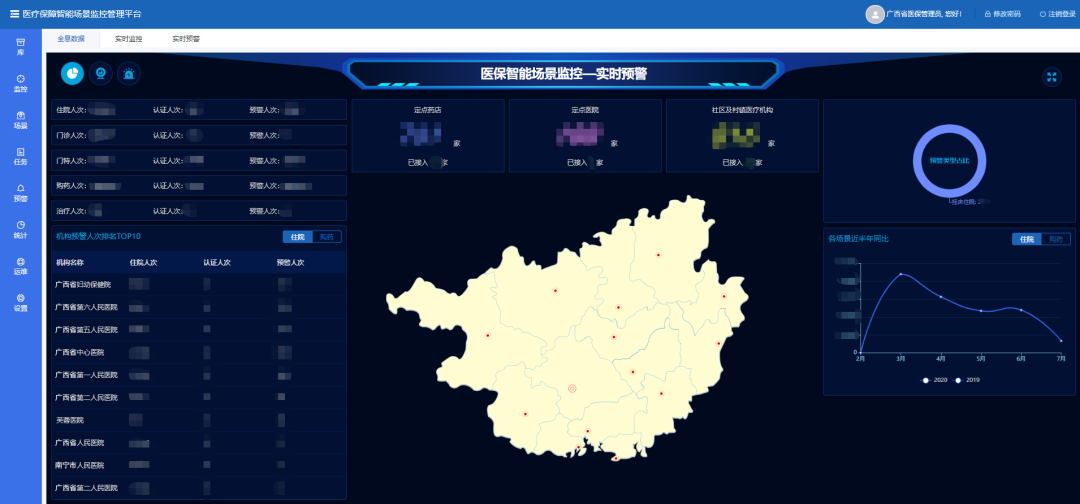
Task: Click the alarm siren round icon
Action: point(129,74)
